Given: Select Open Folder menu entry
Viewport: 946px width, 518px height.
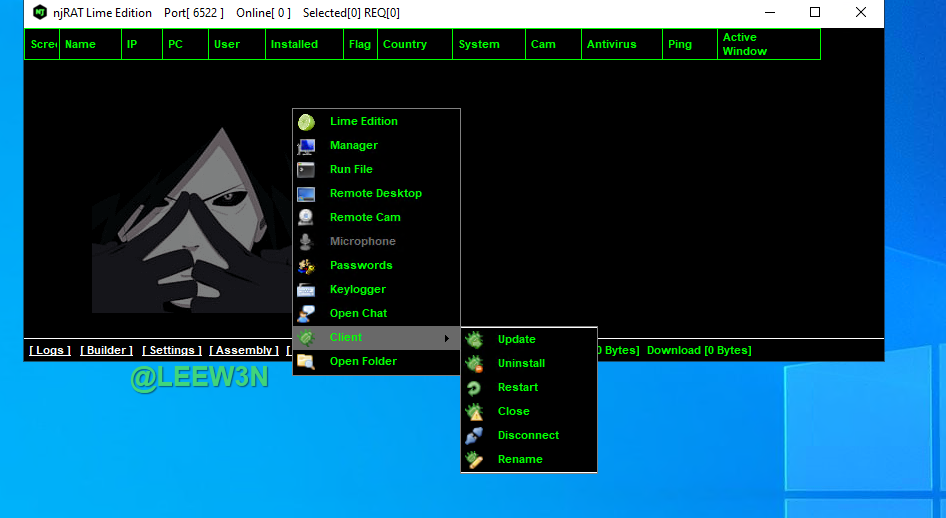Looking at the screenshot, I should [363, 361].
